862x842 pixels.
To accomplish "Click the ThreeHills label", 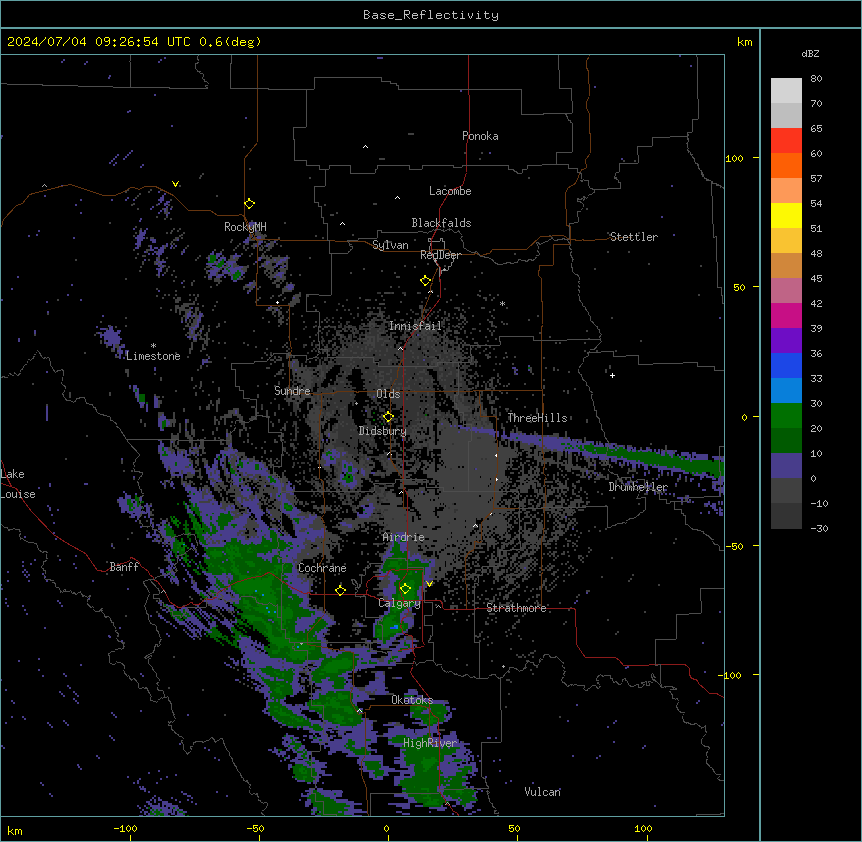I will [x=537, y=418].
